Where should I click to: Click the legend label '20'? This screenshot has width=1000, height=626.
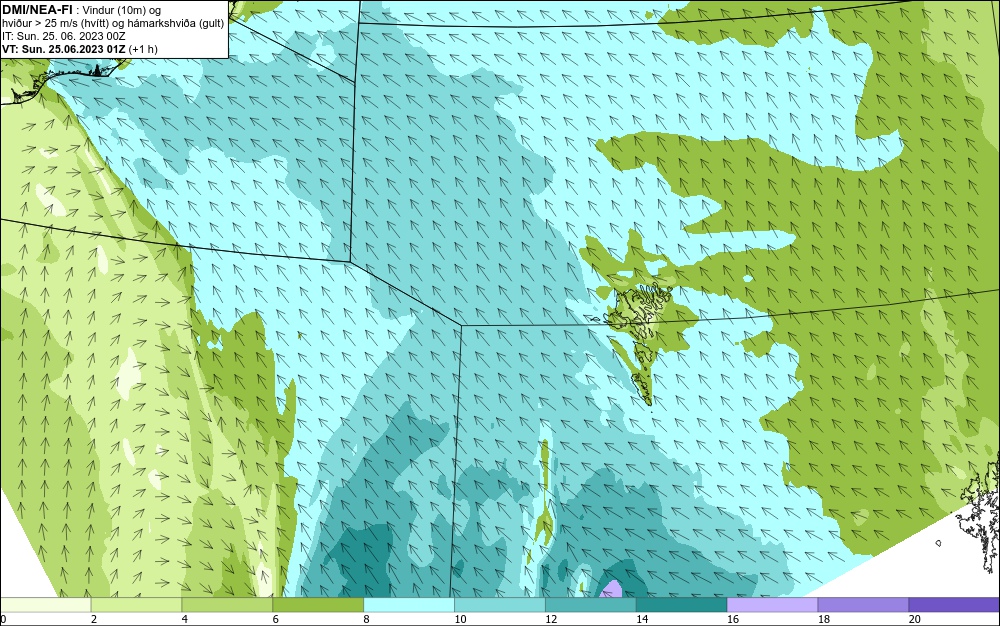(x=915, y=619)
